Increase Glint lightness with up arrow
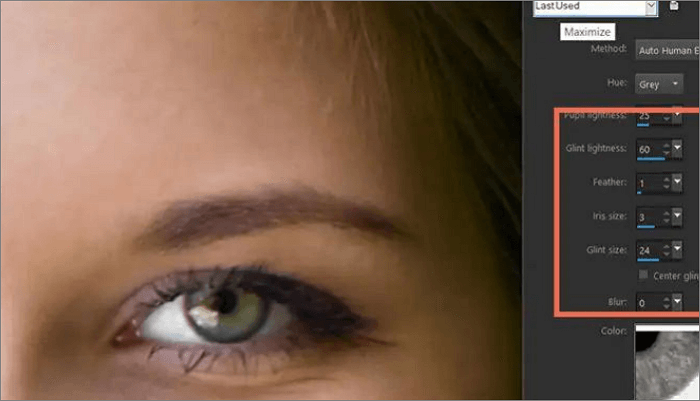700x401 pixels. tap(666, 146)
